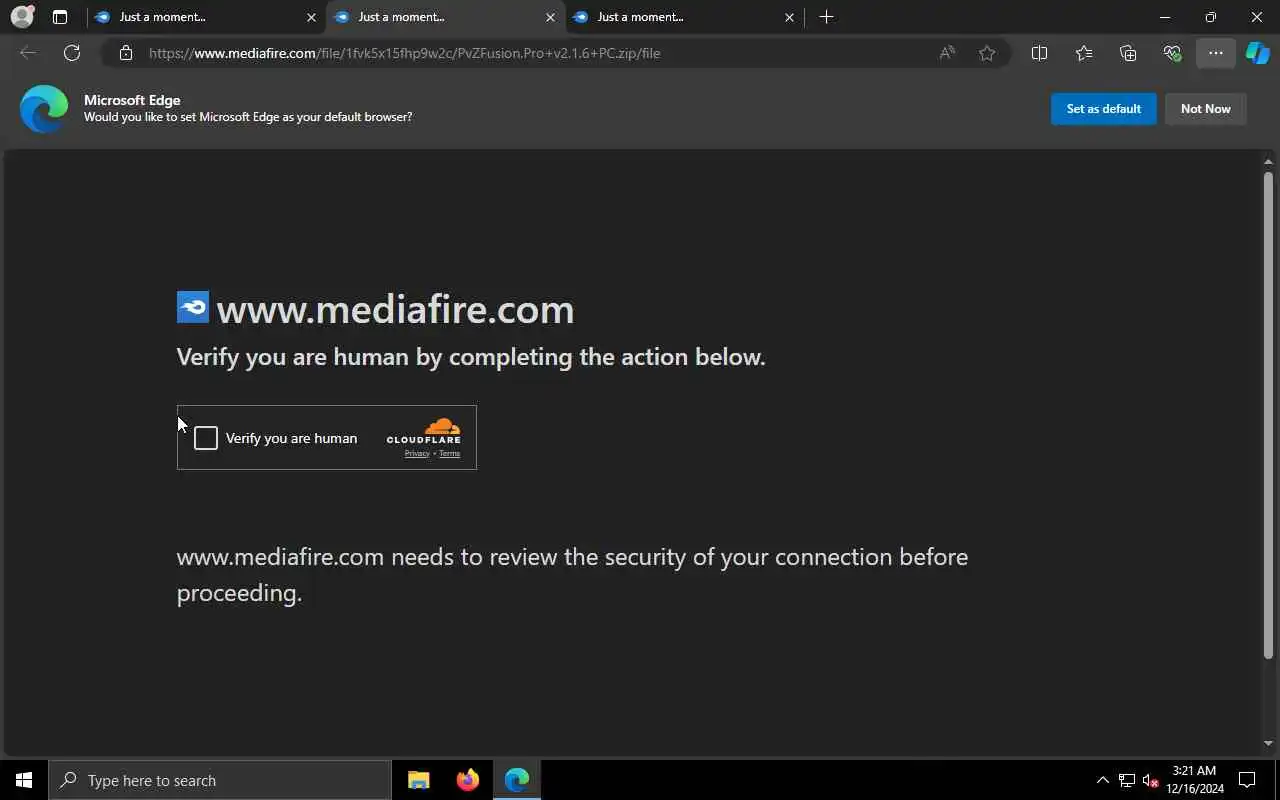The image size is (1280, 800).
Task: Dismiss prompt with Not Now button
Action: click(1205, 109)
